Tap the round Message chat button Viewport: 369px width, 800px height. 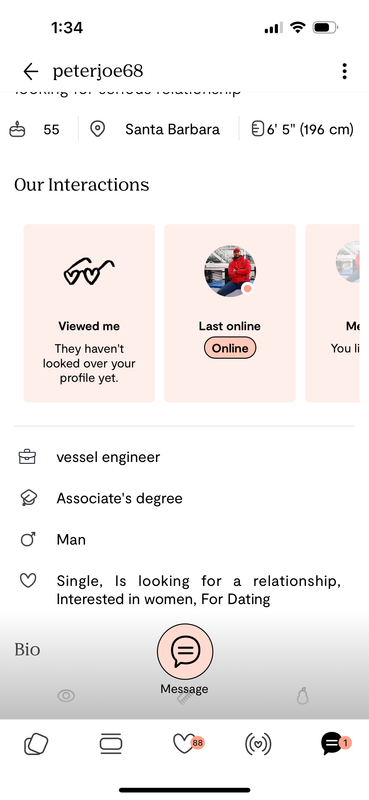pos(185,652)
